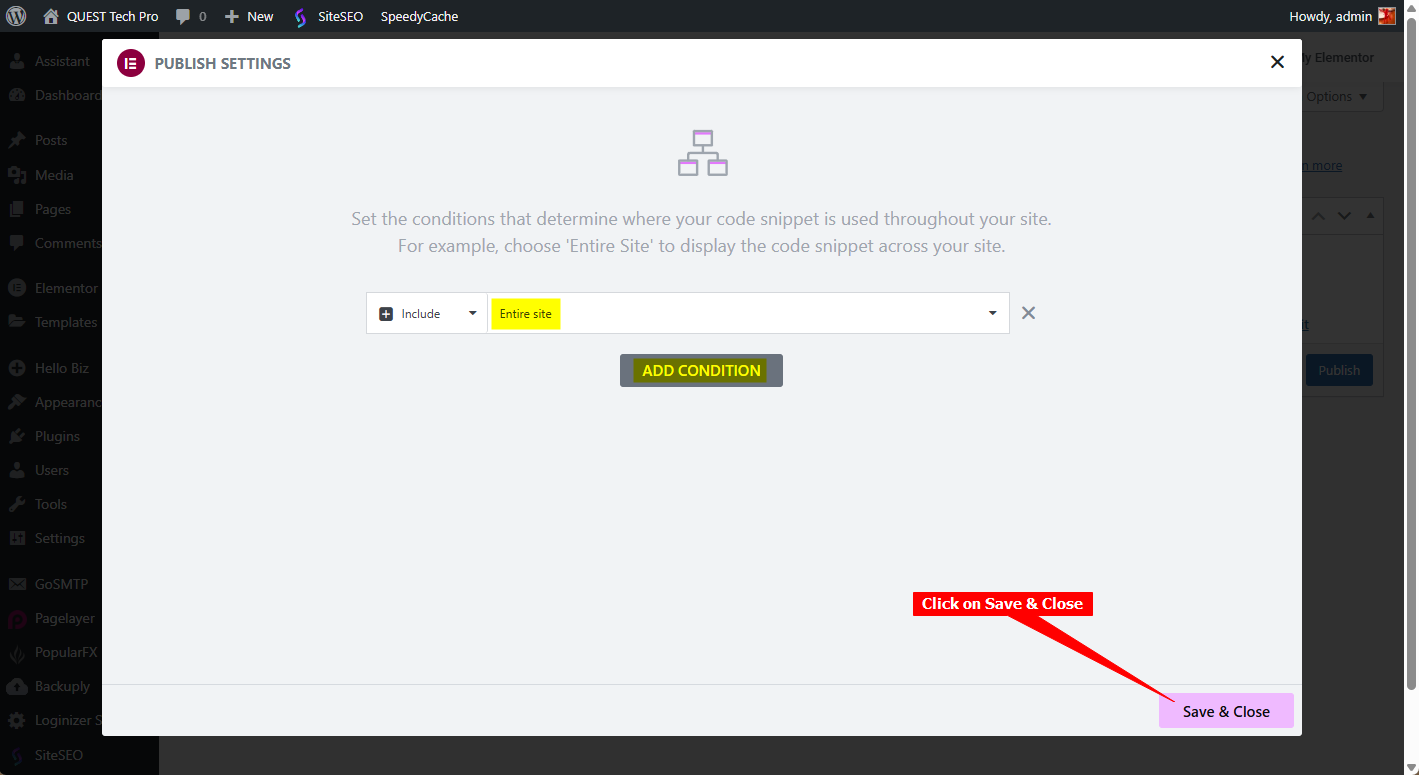Open the Posts pushpin icon

17,140
